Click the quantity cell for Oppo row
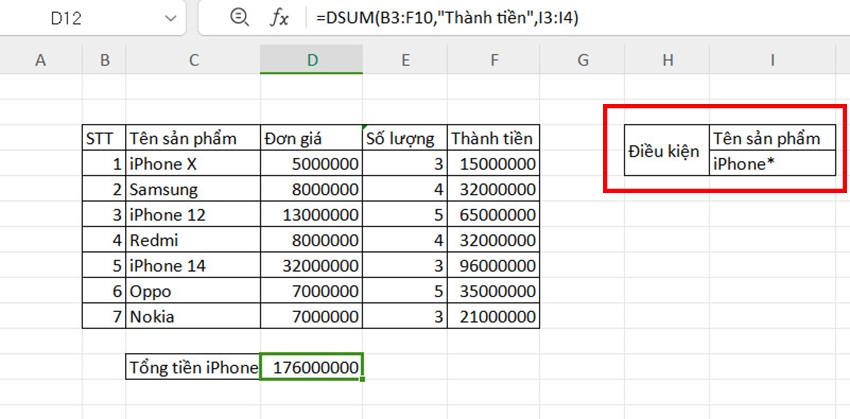 click(405, 291)
